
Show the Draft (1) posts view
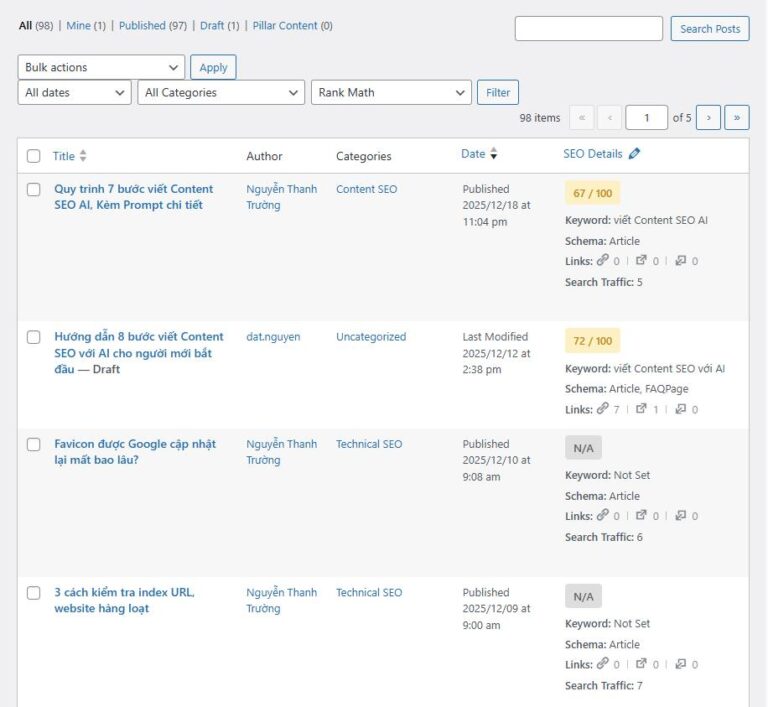[x=219, y=26]
